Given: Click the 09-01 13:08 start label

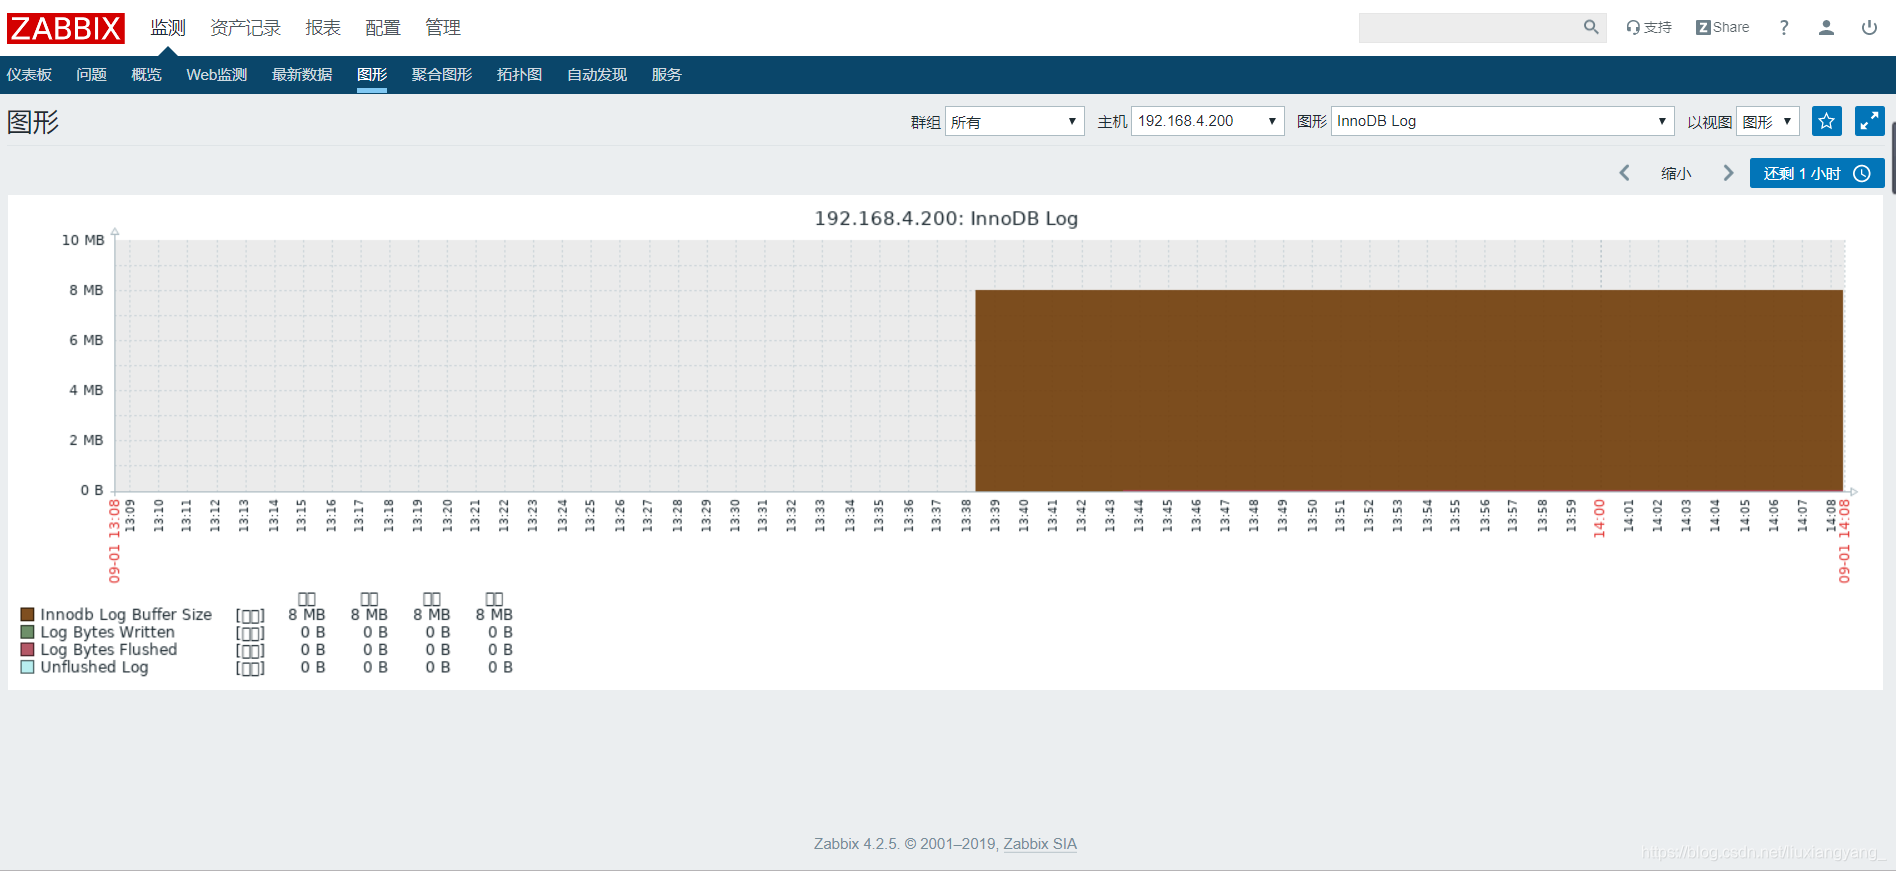Looking at the screenshot, I should pyautogui.click(x=114, y=541).
